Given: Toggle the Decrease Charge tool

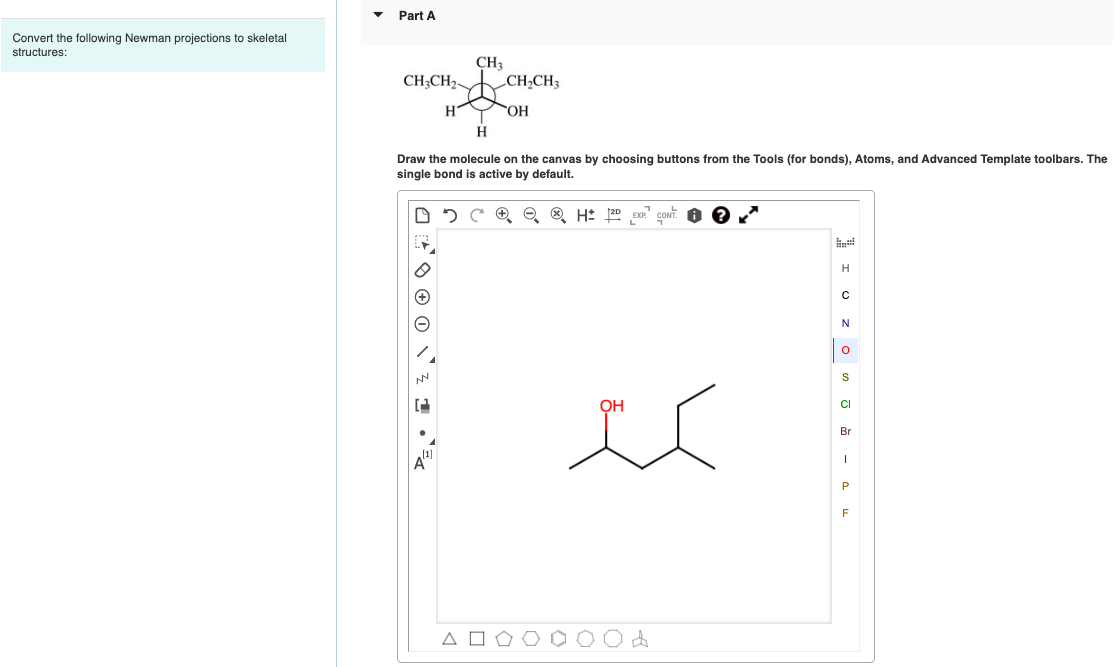Looking at the screenshot, I should [x=422, y=323].
